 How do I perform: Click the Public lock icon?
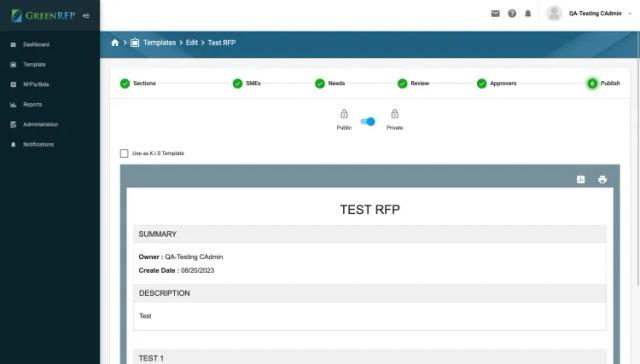(x=344, y=113)
